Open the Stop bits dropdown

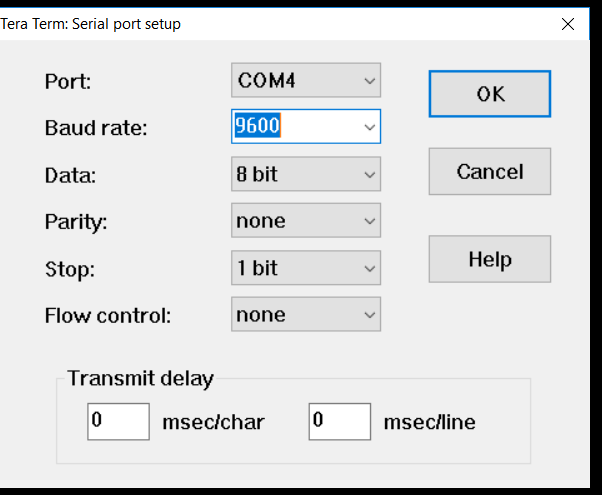pos(306,268)
